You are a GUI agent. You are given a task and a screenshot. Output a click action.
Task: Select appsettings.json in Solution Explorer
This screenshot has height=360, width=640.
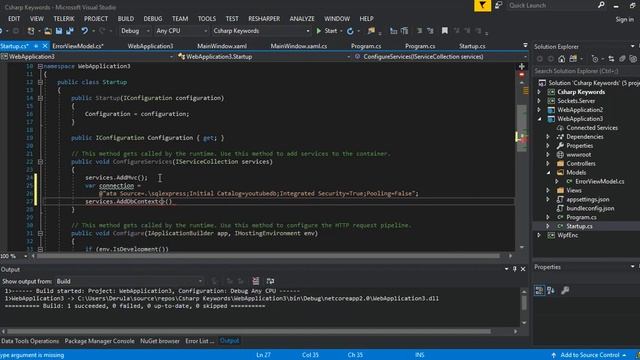[x=588, y=200]
